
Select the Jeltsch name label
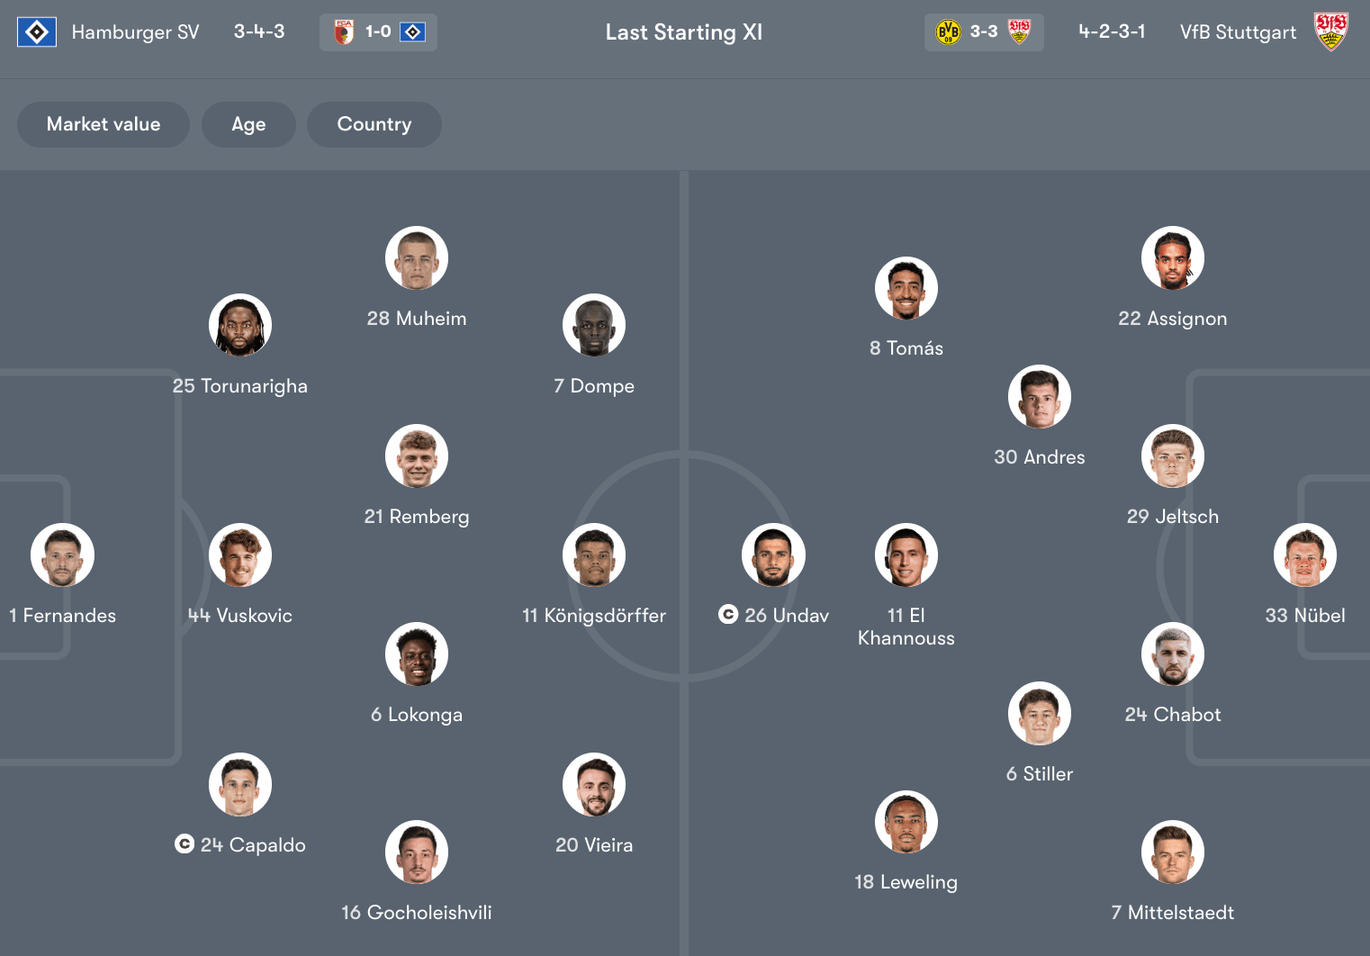point(1173,516)
